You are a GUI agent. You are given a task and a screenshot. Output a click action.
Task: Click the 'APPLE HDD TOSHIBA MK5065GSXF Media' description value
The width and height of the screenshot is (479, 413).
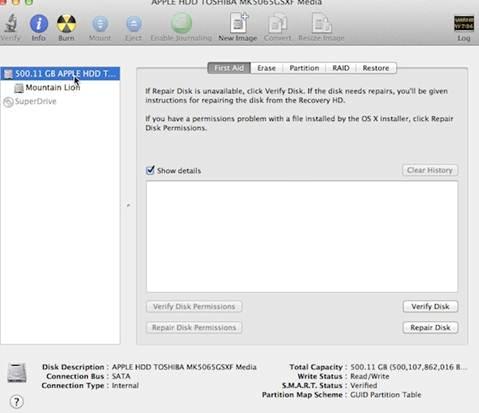tap(184, 367)
